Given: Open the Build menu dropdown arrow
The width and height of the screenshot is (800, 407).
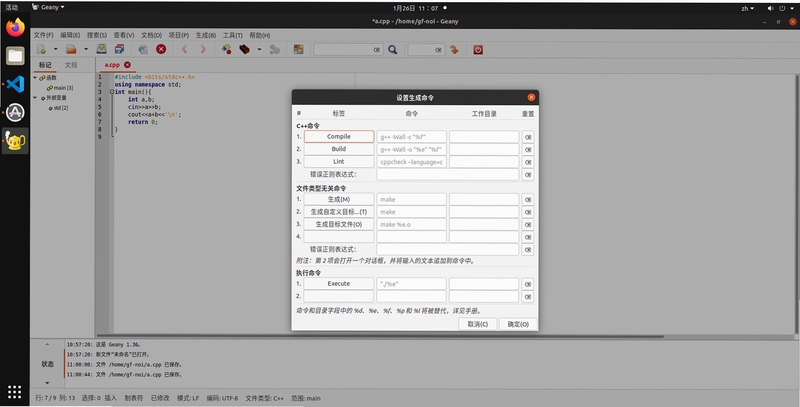Looking at the screenshot, I should point(259,49).
